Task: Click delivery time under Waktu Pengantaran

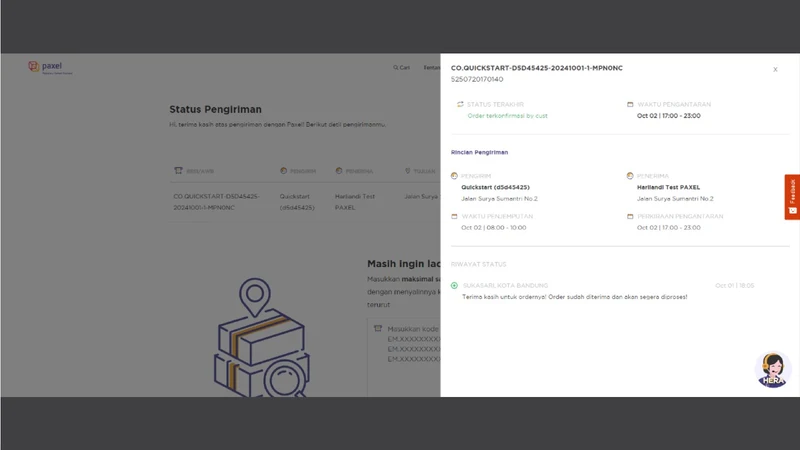Action: coord(668,116)
